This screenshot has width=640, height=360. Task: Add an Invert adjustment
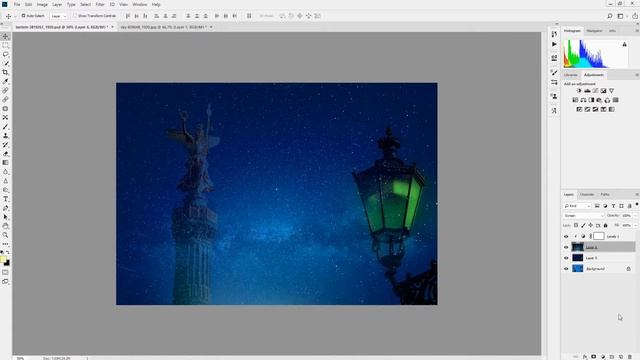point(579,109)
